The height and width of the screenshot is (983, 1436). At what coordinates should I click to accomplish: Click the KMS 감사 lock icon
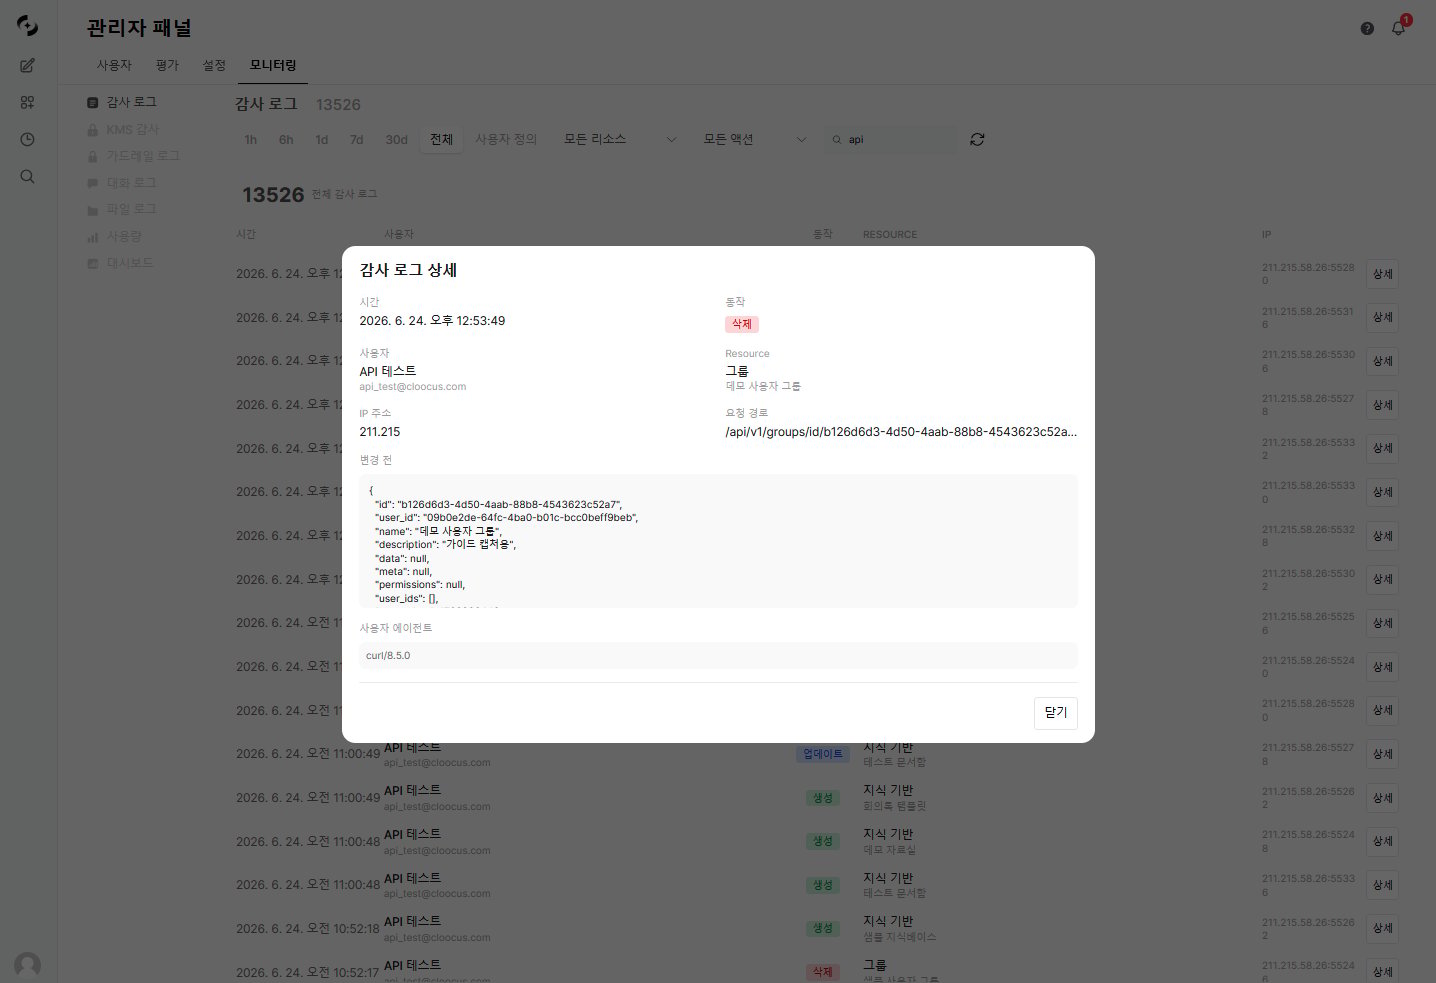[92, 130]
